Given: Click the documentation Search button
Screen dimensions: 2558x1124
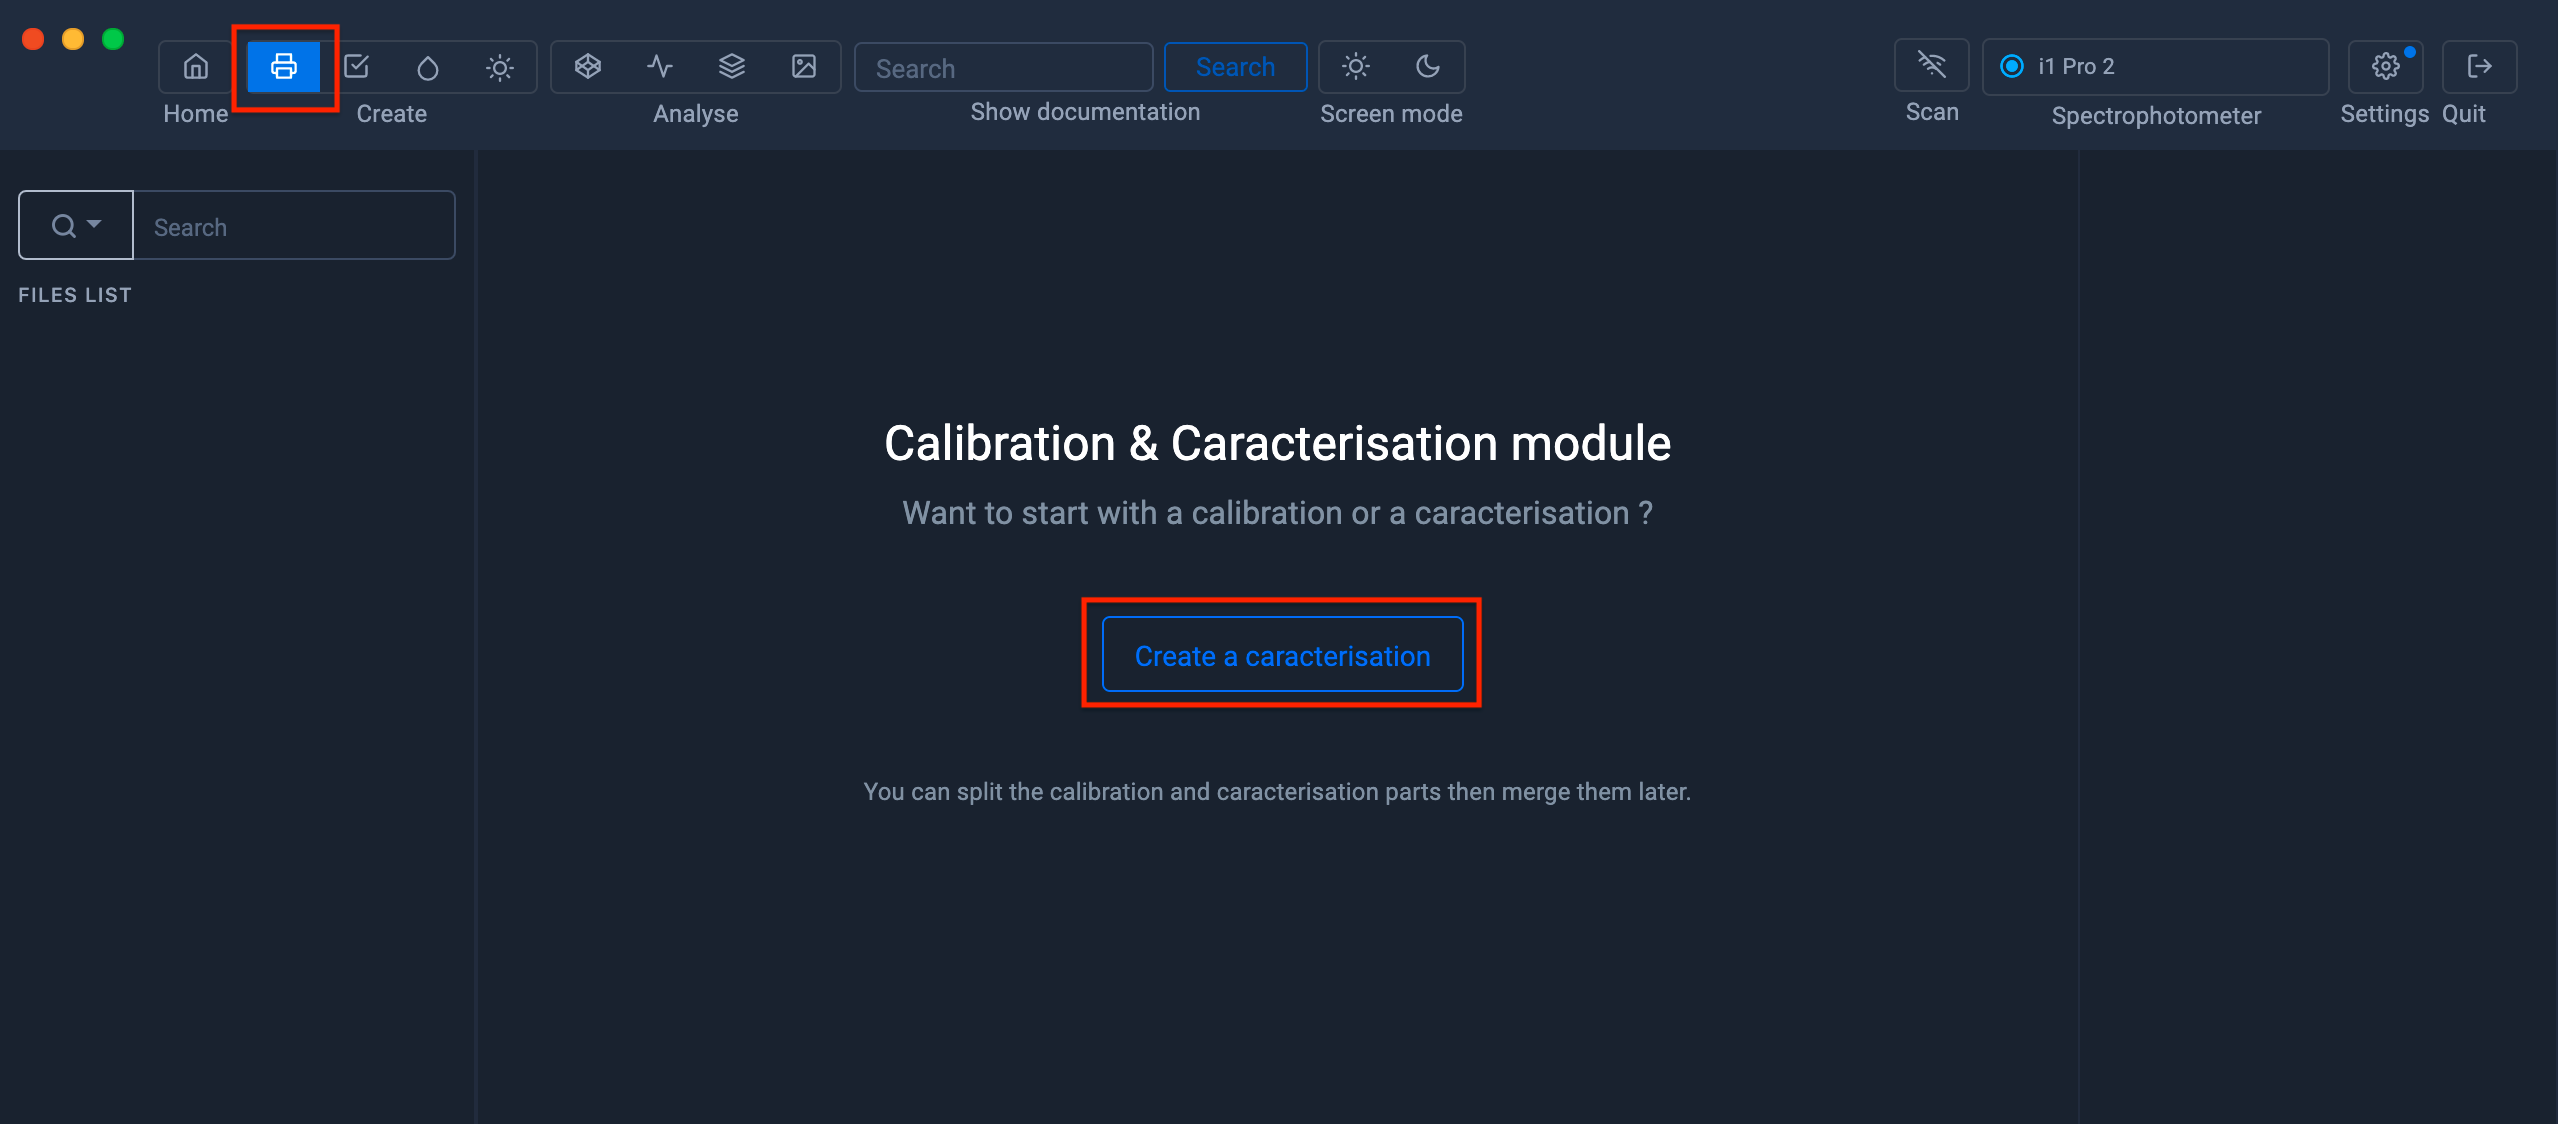Looking at the screenshot, I should [x=1235, y=67].
